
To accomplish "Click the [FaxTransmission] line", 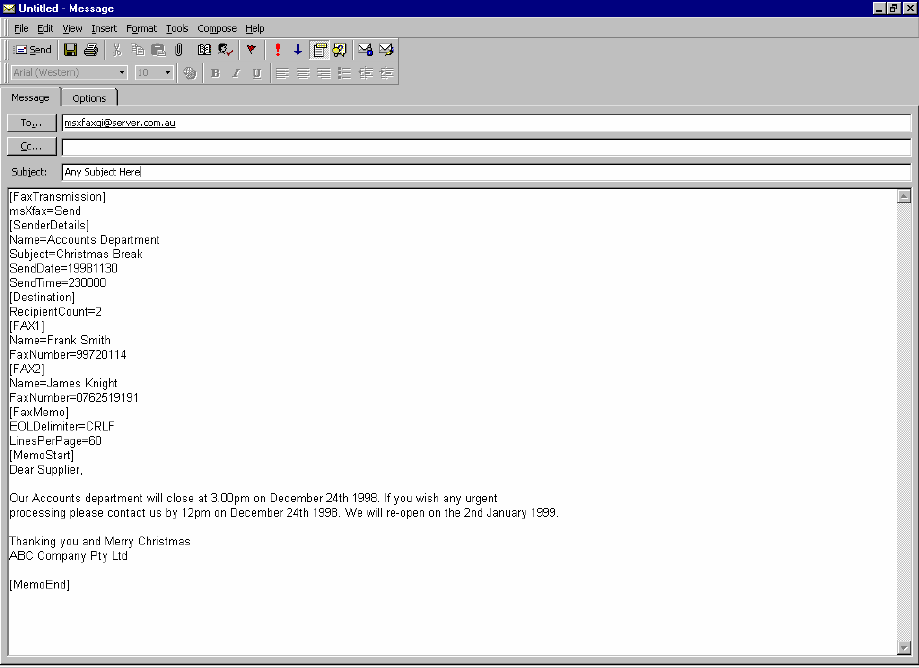I will pos(57,197).
